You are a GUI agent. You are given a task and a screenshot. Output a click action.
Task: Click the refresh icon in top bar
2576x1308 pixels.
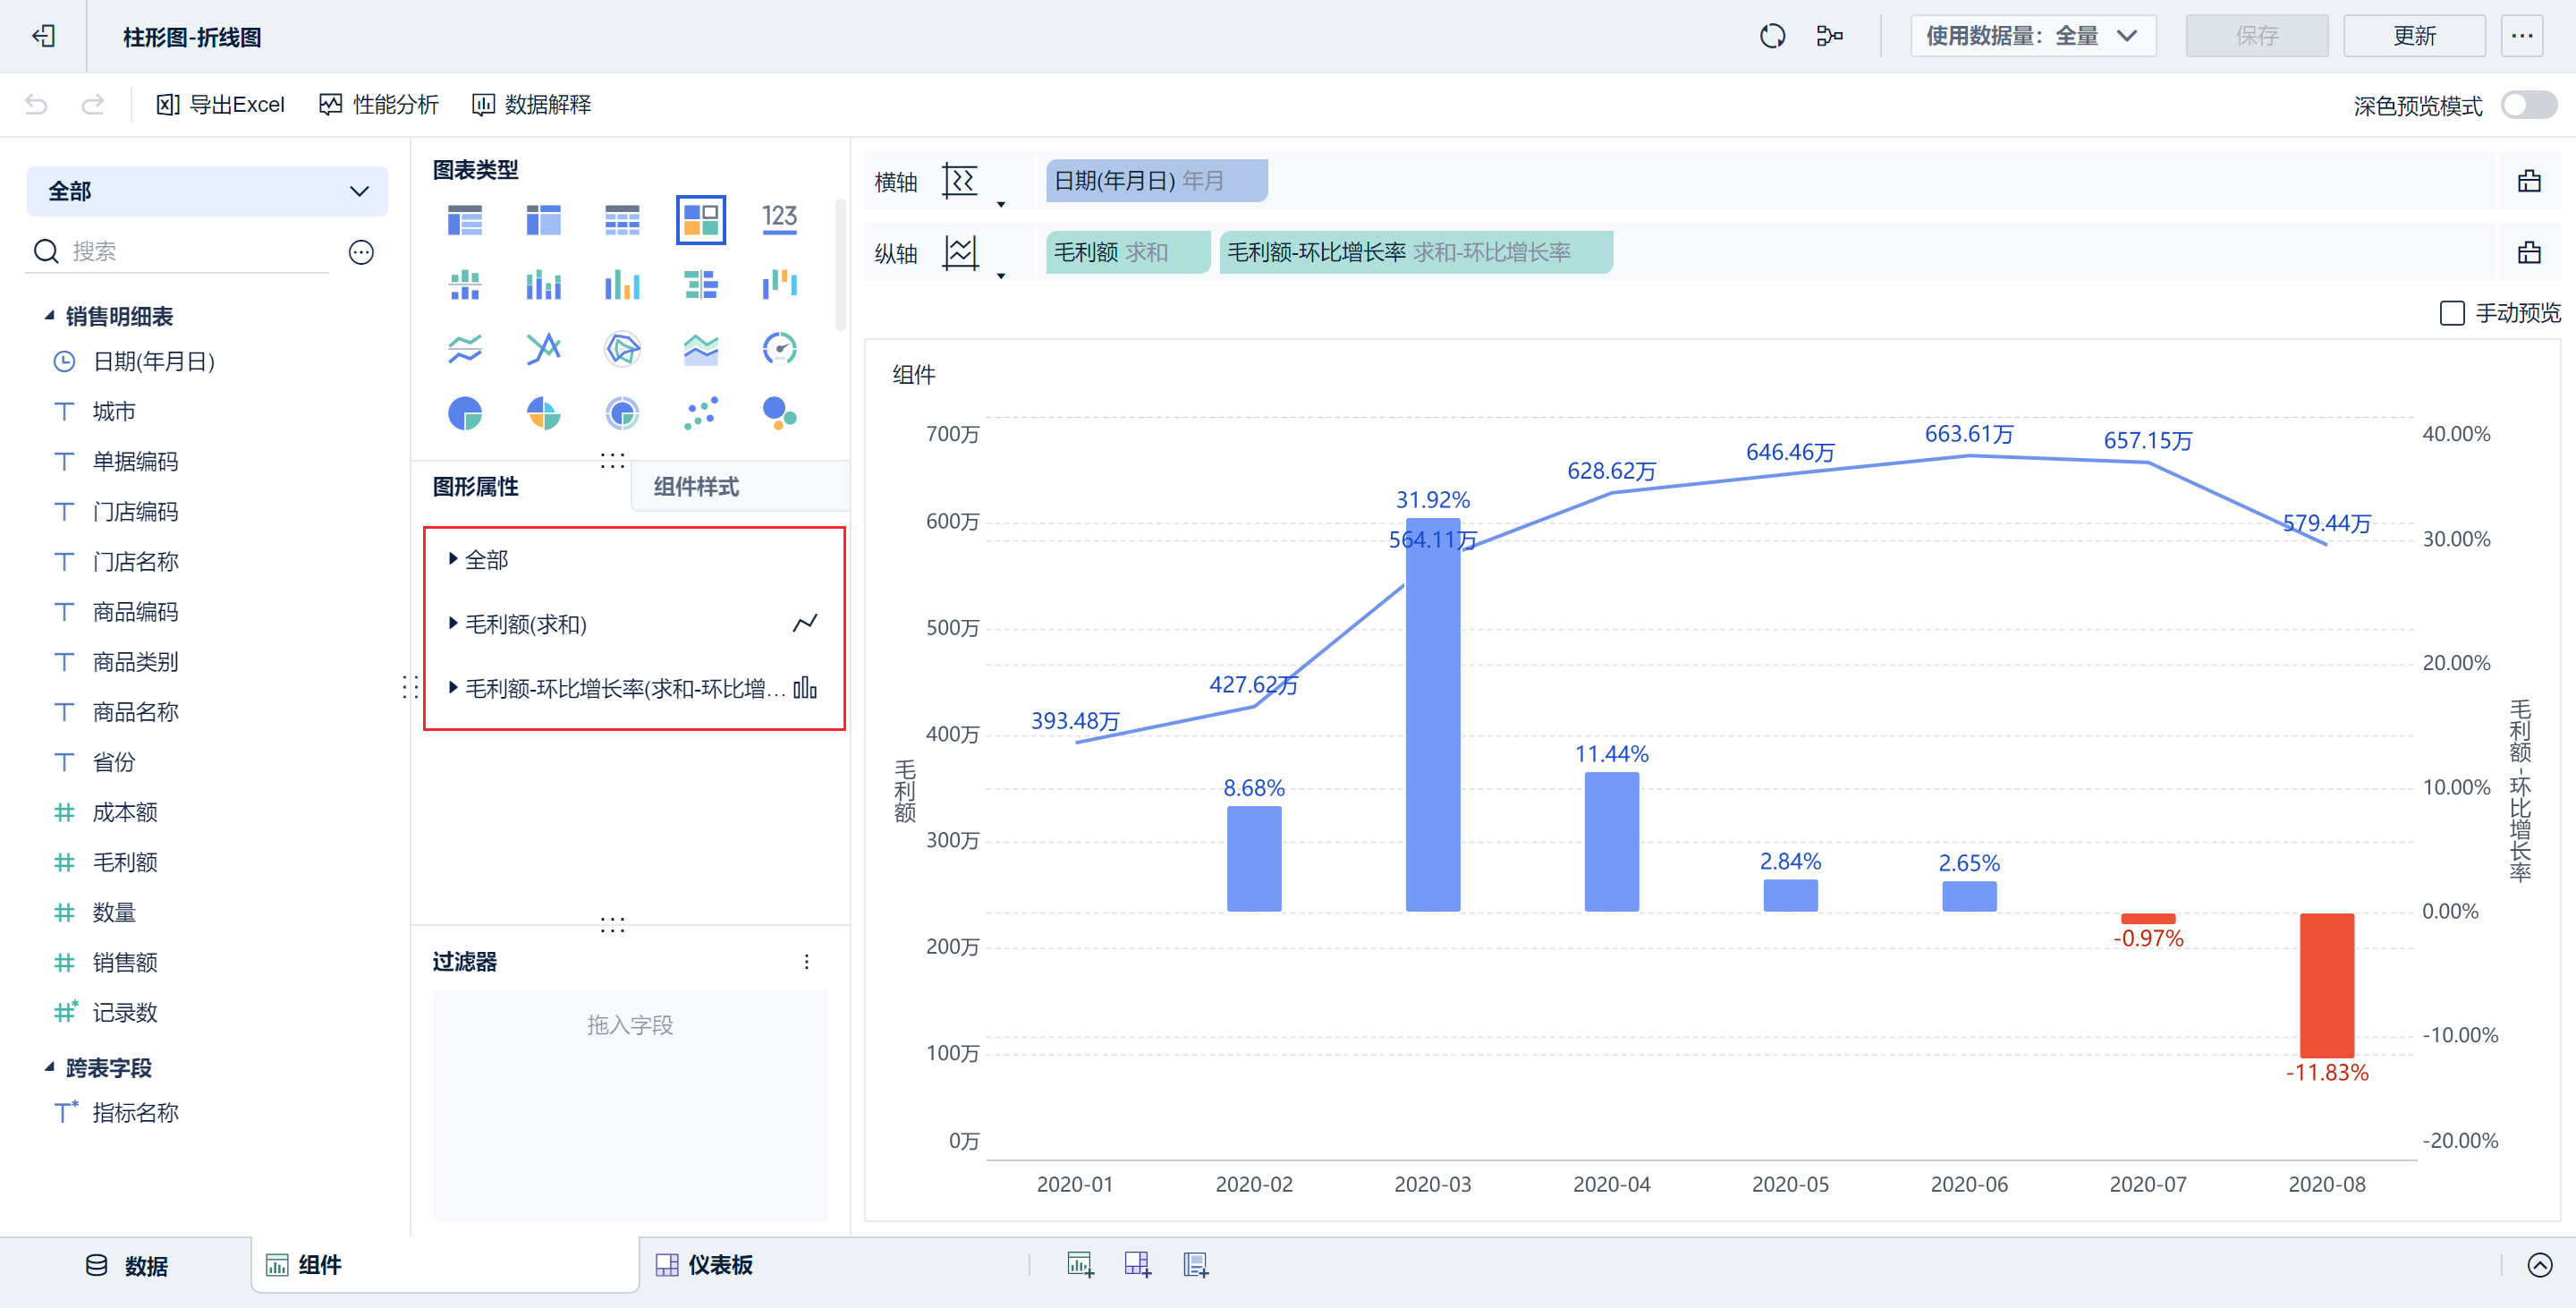point(1772,36)
